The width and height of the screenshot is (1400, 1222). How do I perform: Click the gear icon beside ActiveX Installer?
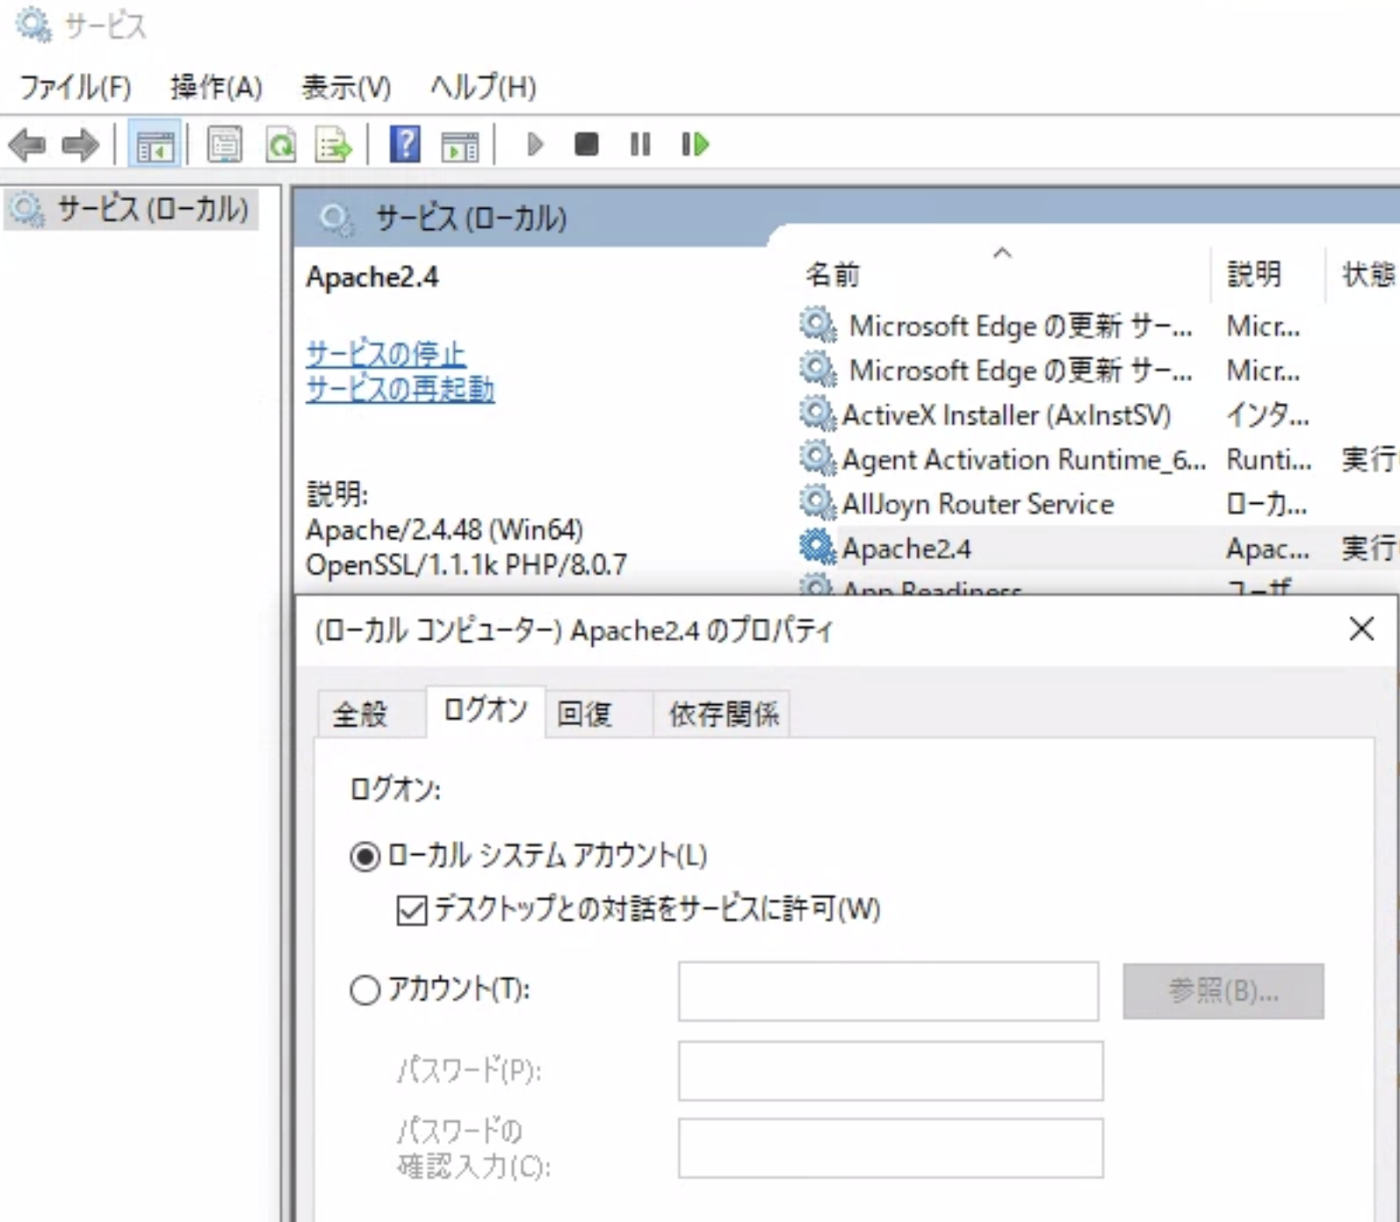point(817,413)
